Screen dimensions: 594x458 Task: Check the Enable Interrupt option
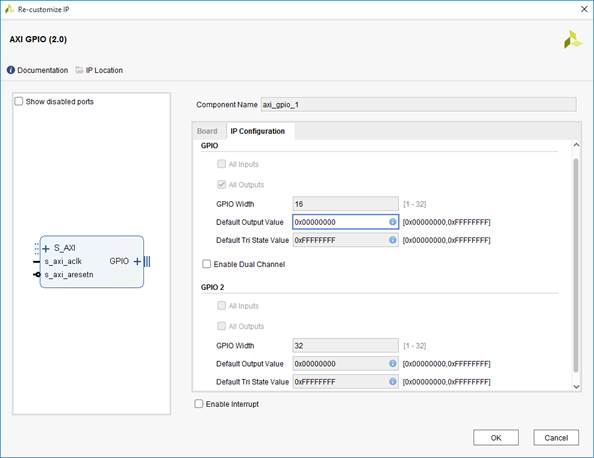[199, 404]
